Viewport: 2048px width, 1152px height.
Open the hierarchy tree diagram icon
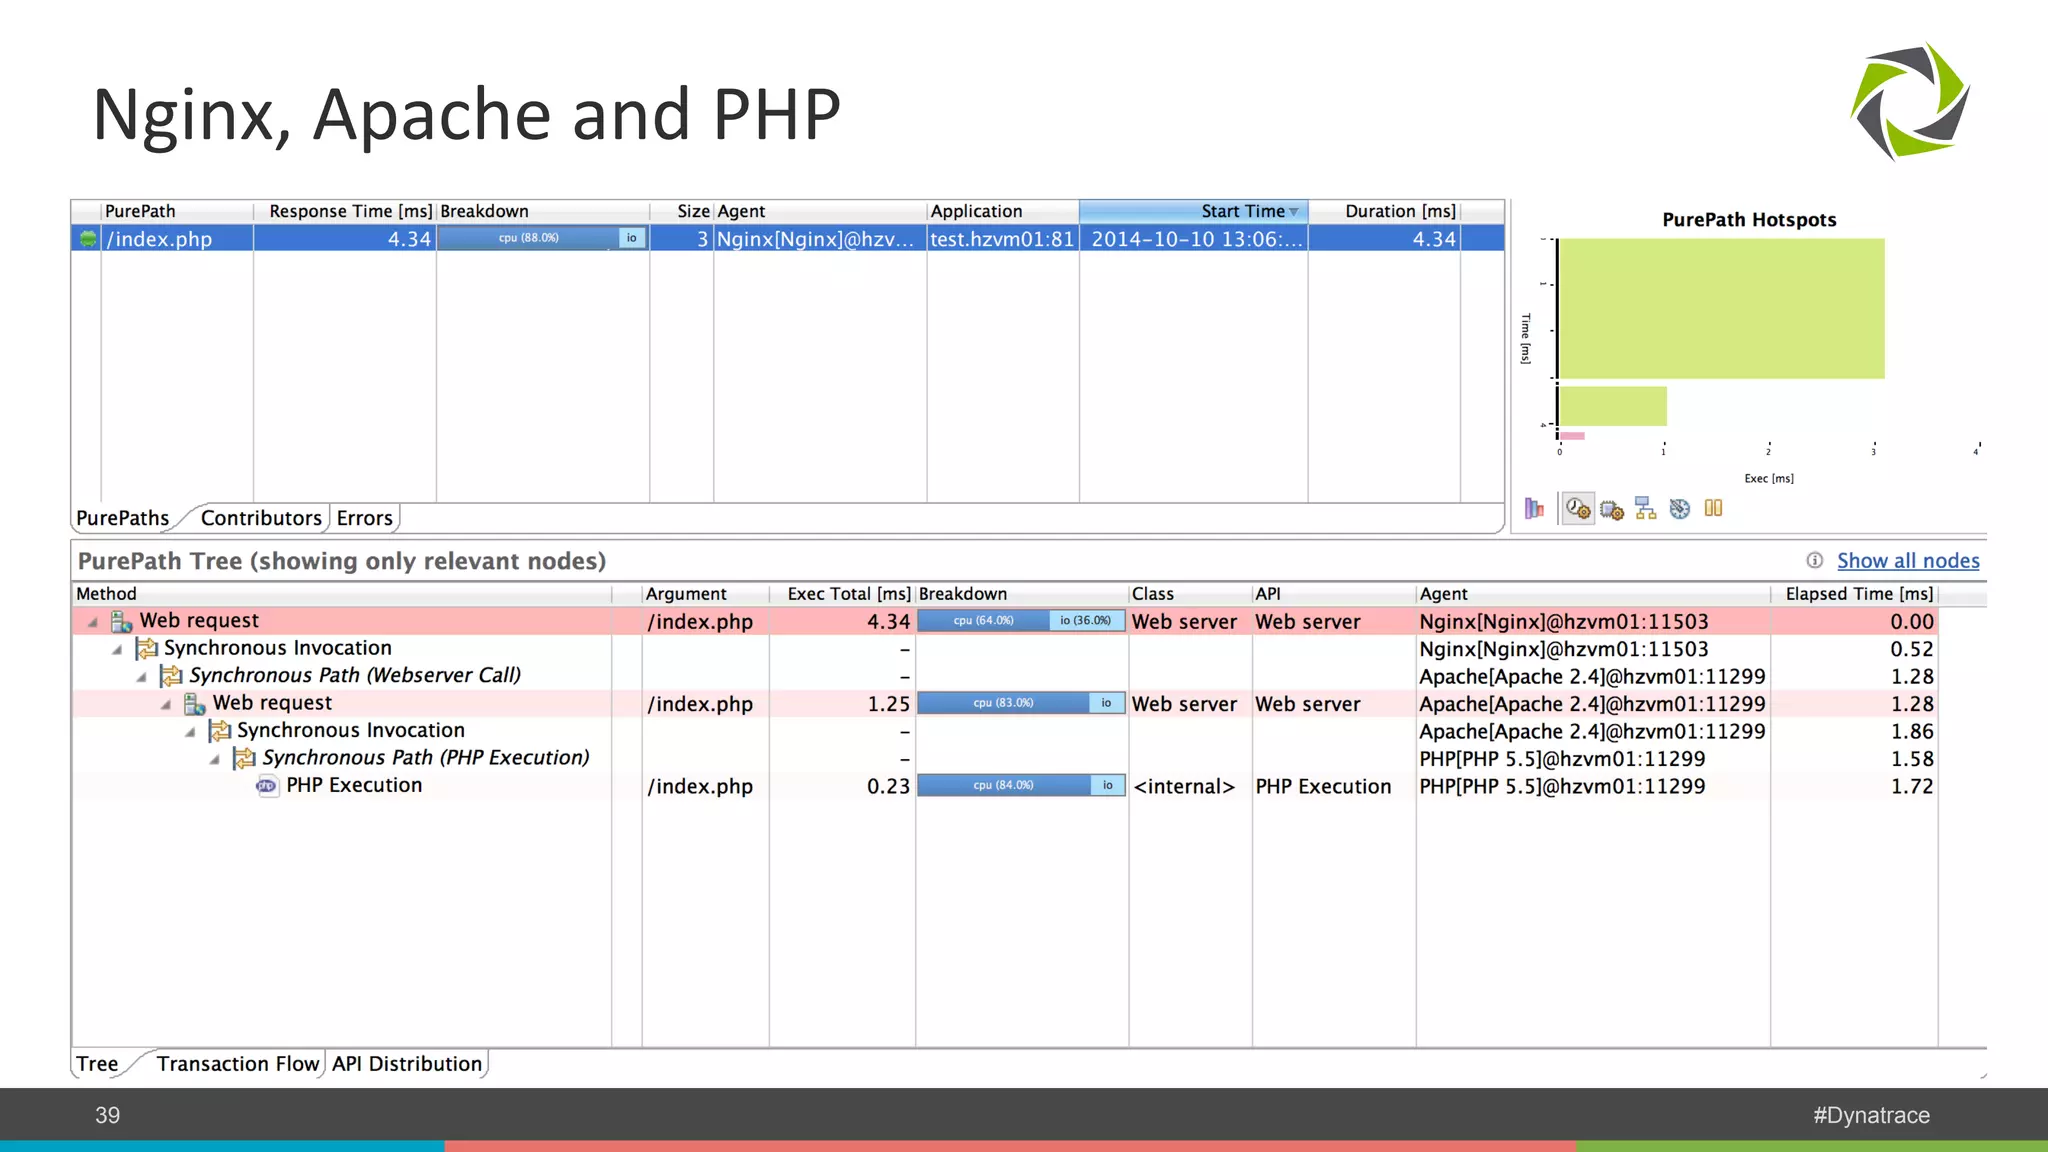(x=1646, y=508)
